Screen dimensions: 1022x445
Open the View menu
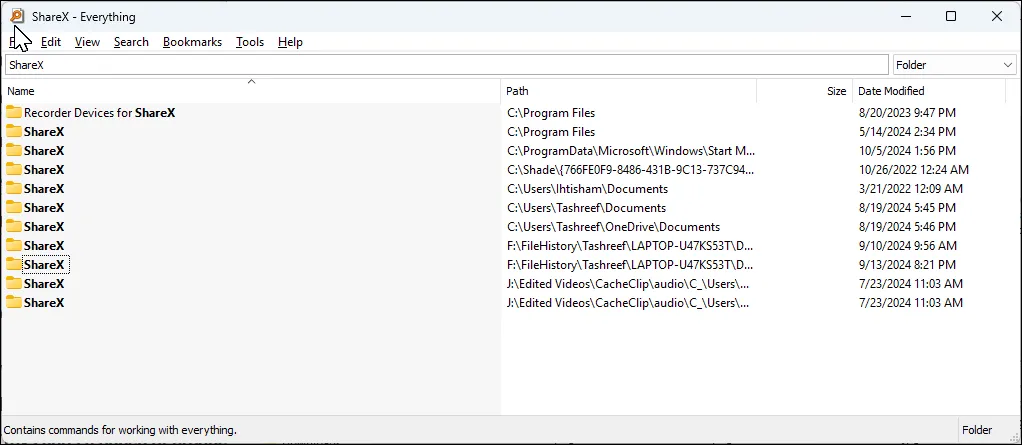(x=87, y=42)
